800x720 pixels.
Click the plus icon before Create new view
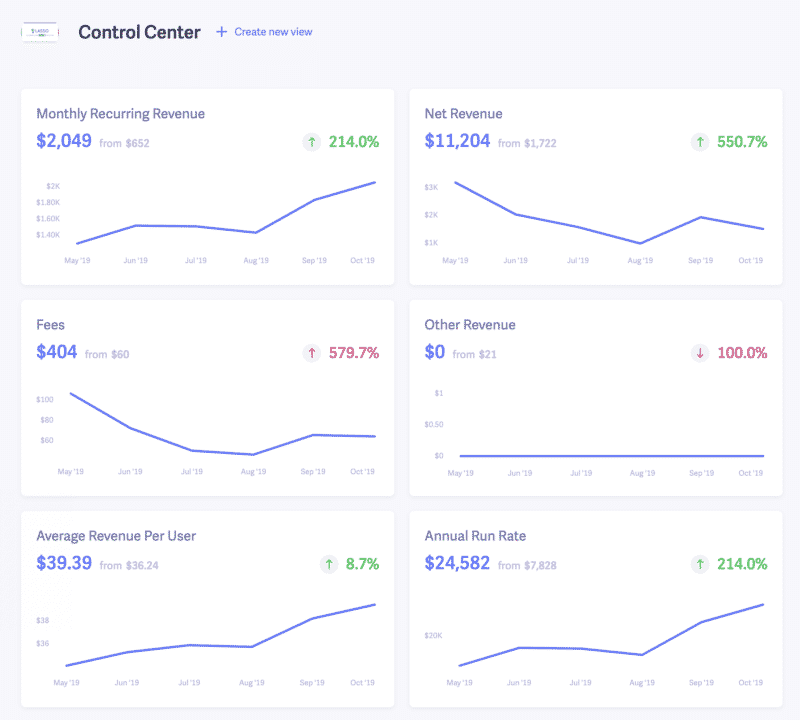(x=221, y=32)
